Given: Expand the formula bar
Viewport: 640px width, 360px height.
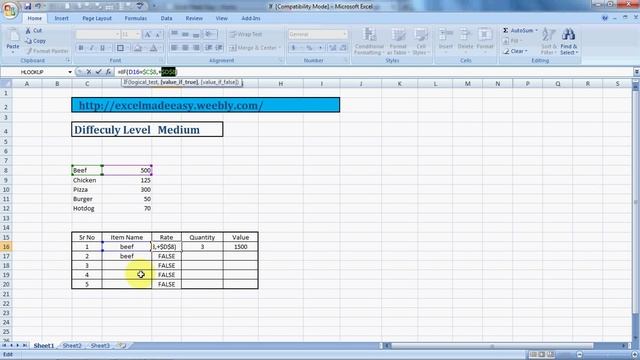Looking at the screenshot, I should [x=636, y=72].
